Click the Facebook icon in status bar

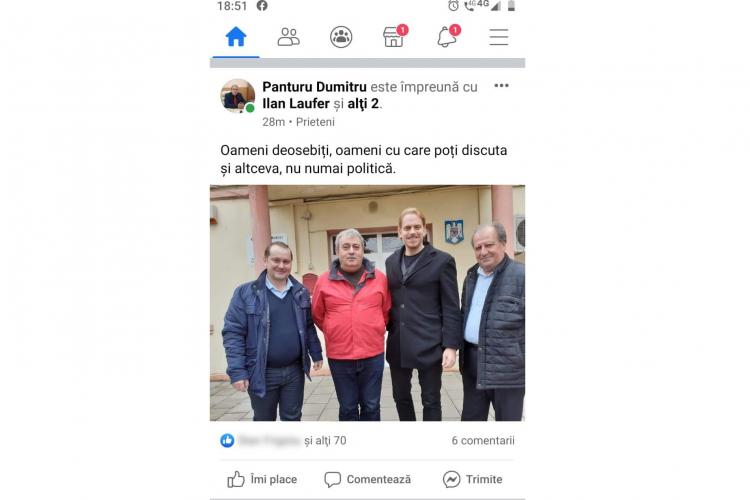[262, 6]
